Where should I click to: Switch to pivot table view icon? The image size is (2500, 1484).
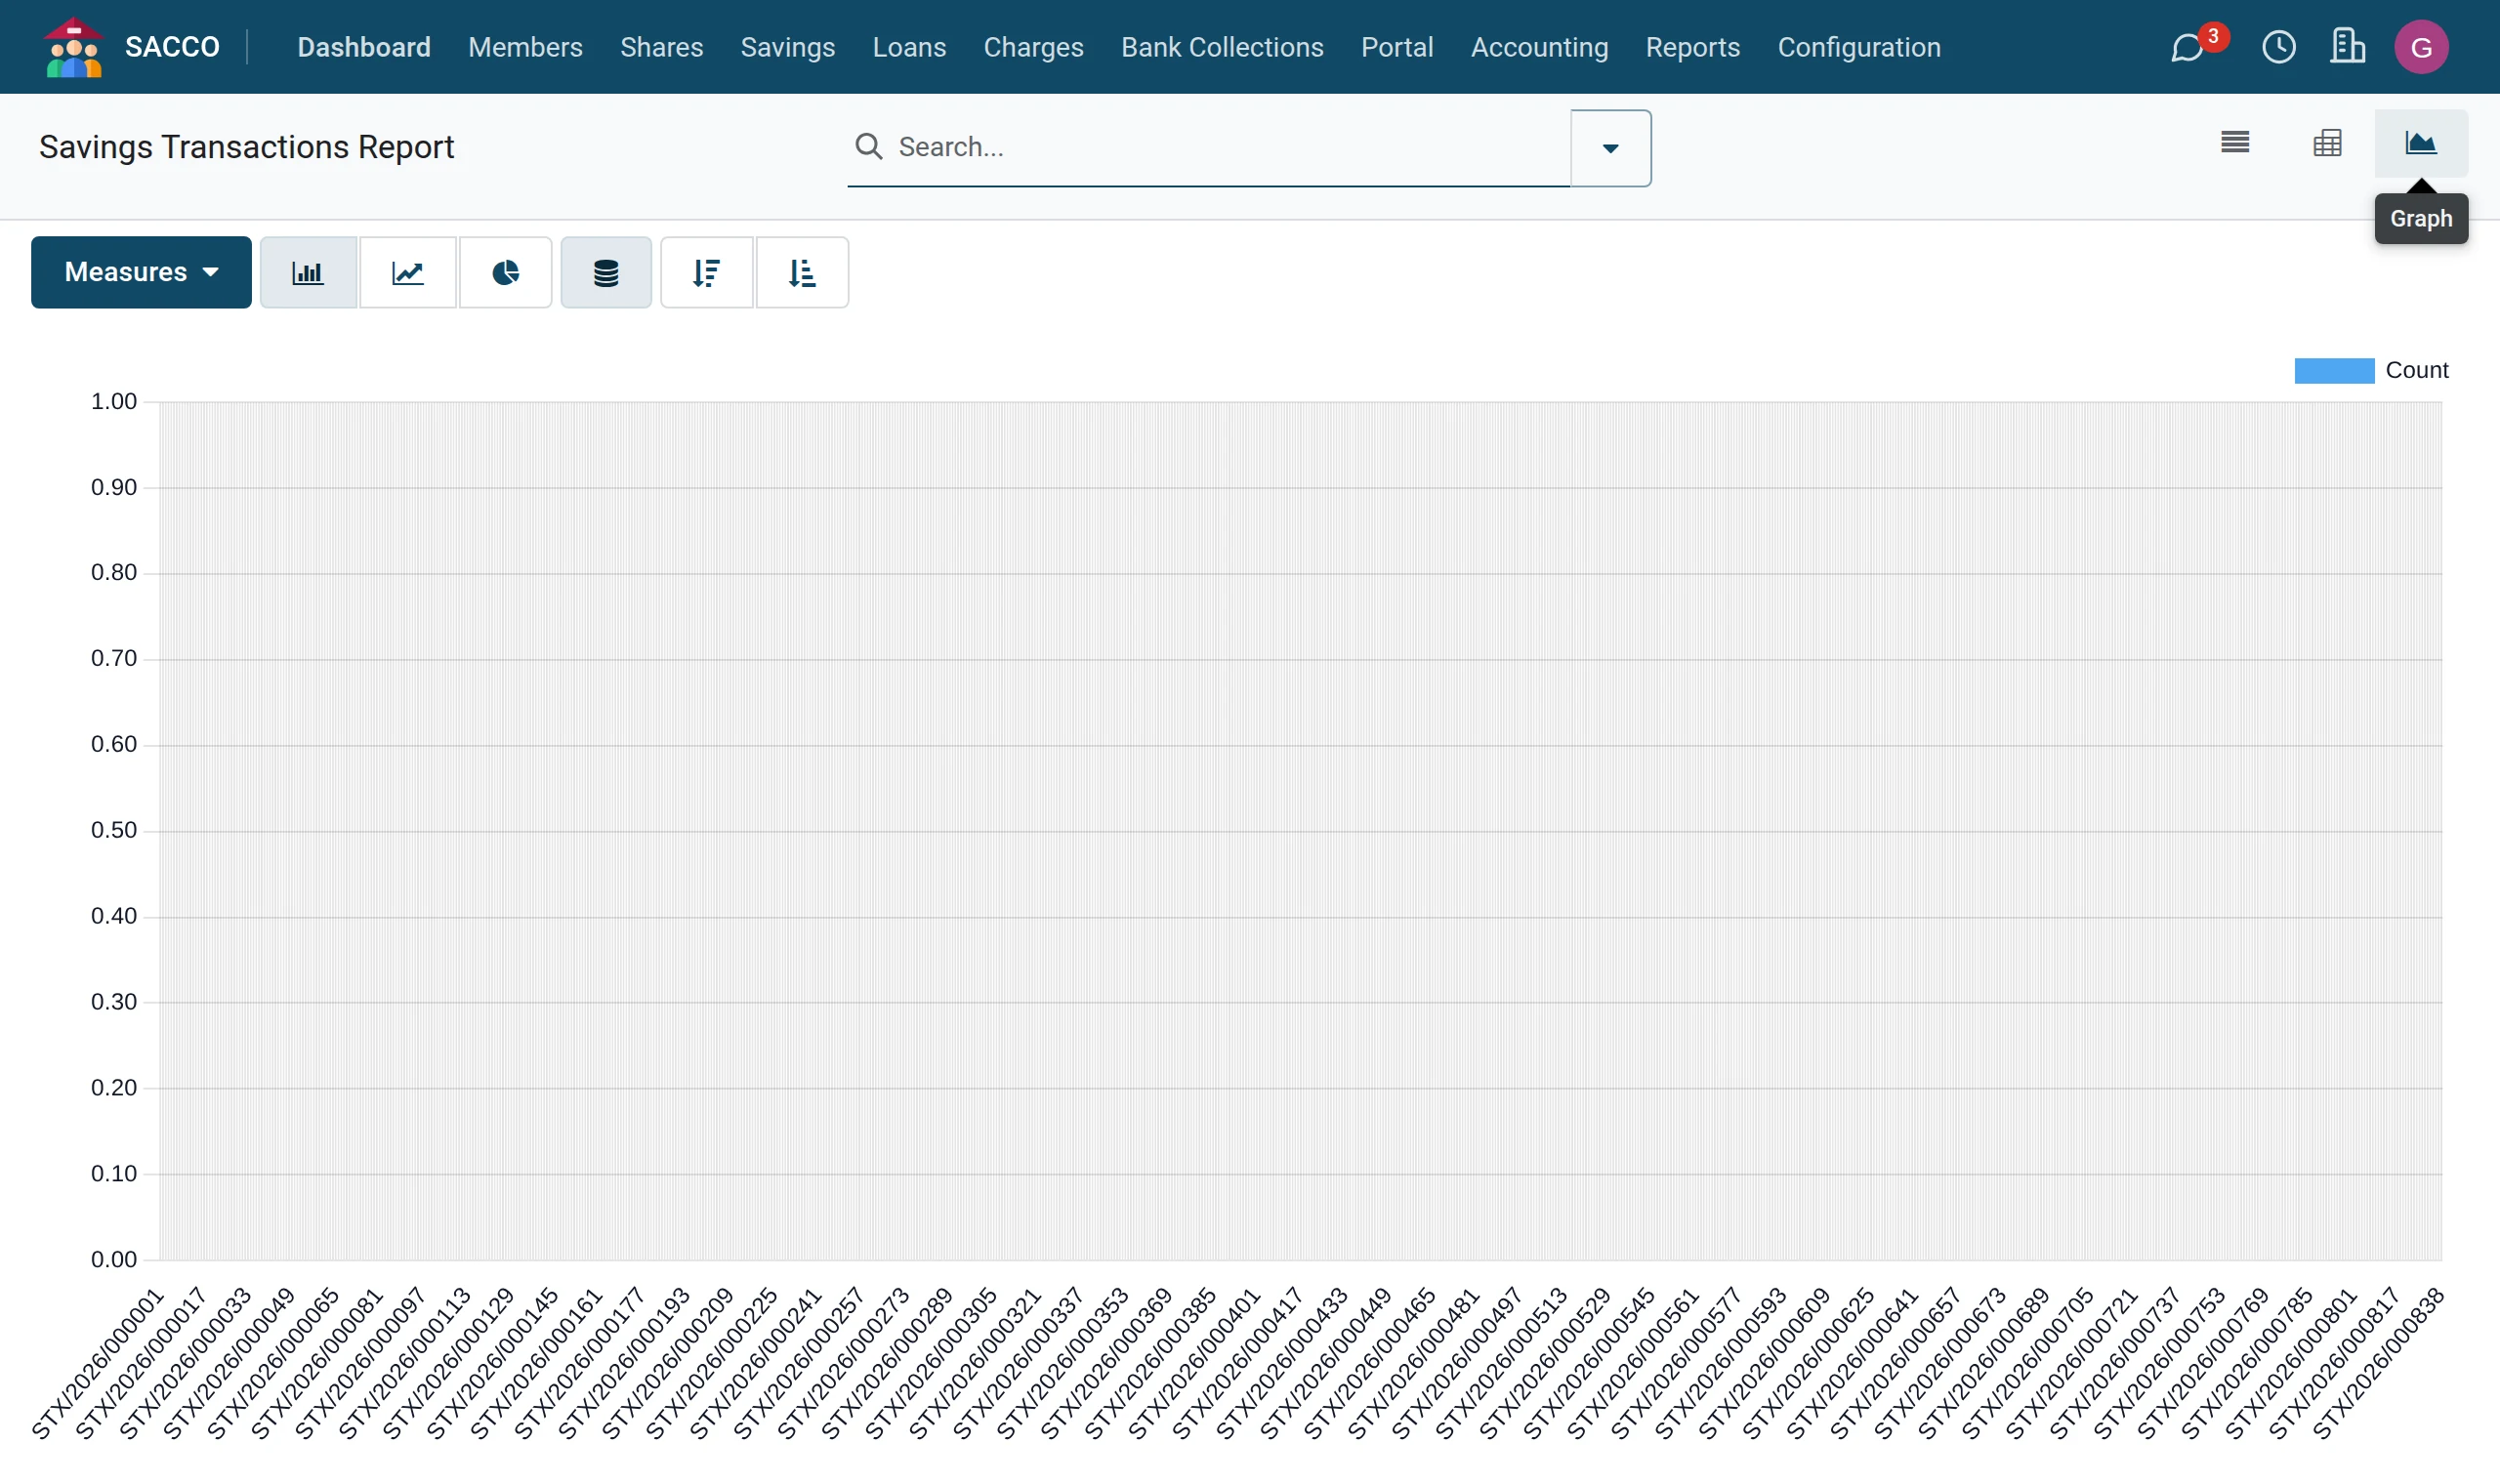(2328, 143)
